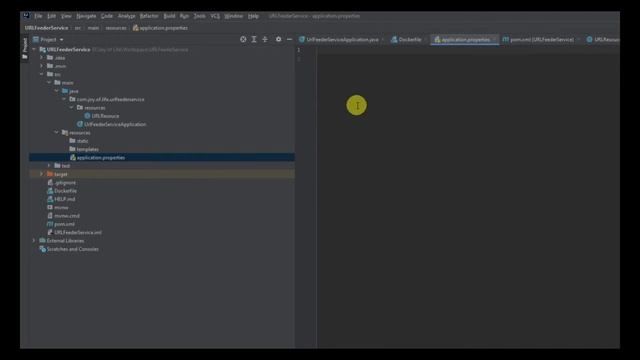Open the View menu

pyautogui.click(x=66, y=16)
